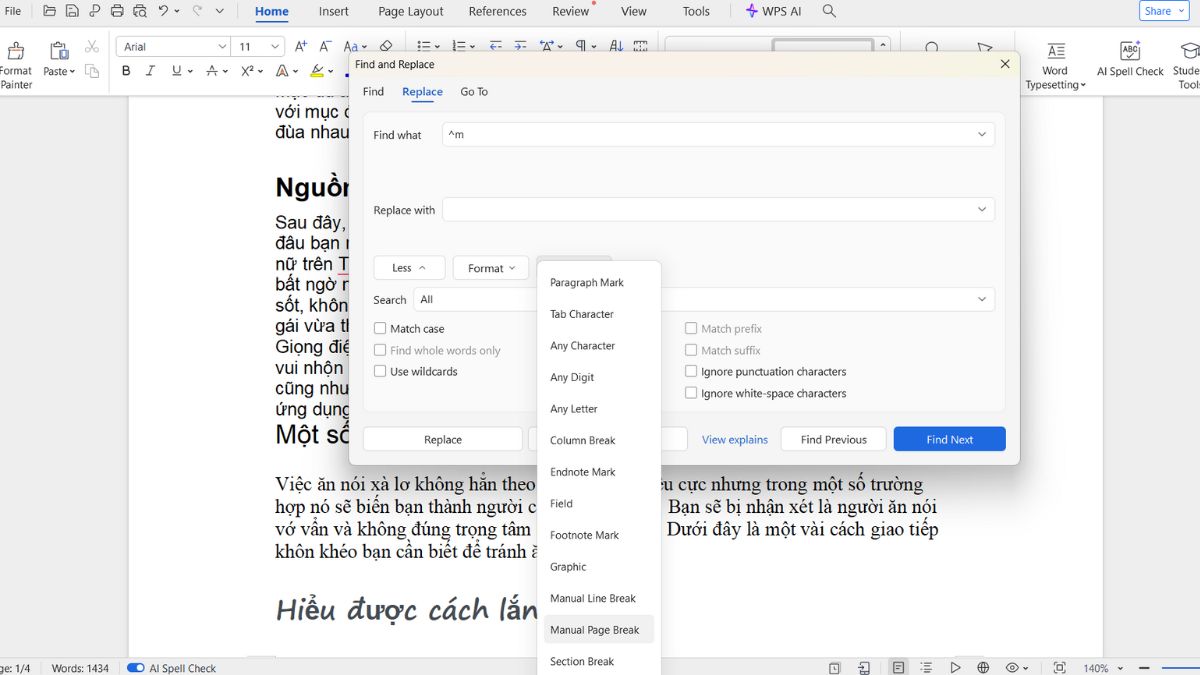Tick Ignore punctuation characters checkbox
Screen dimensions: 1200x675
coord(691,371)
